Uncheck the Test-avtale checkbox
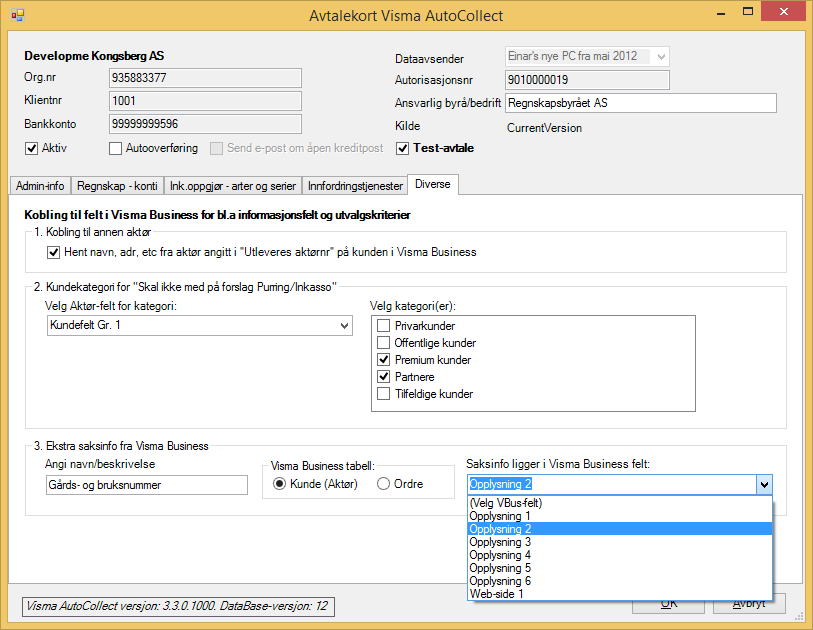This screenshot has height=630, width=813. [x=402, y=148]
